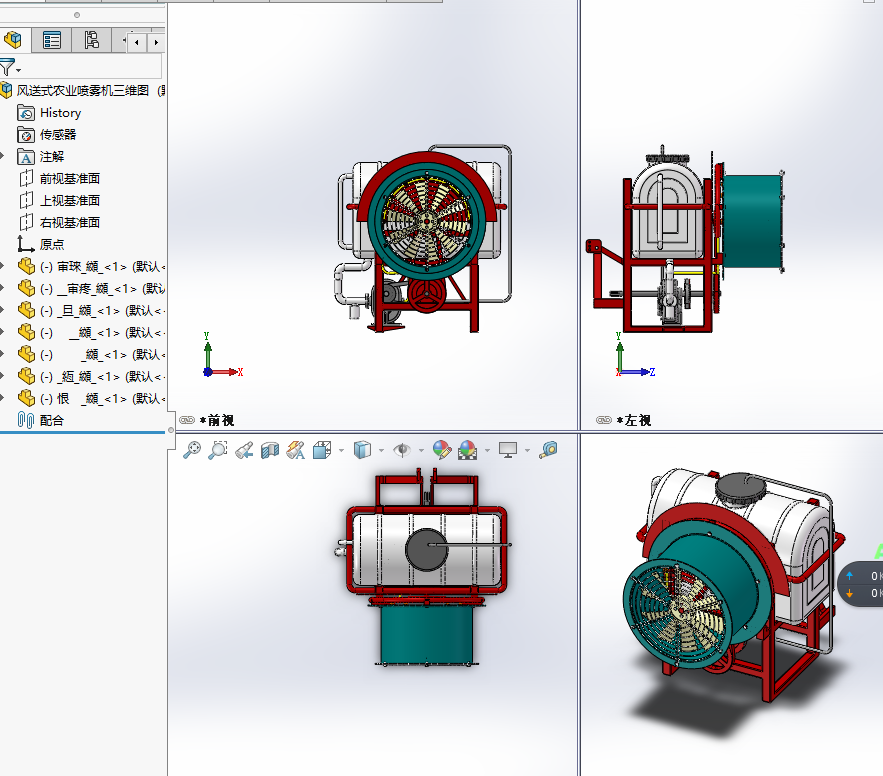Toggle the Hide/Show Items eye icon
This screenshot has height=776, width=883.
[402, 451]
